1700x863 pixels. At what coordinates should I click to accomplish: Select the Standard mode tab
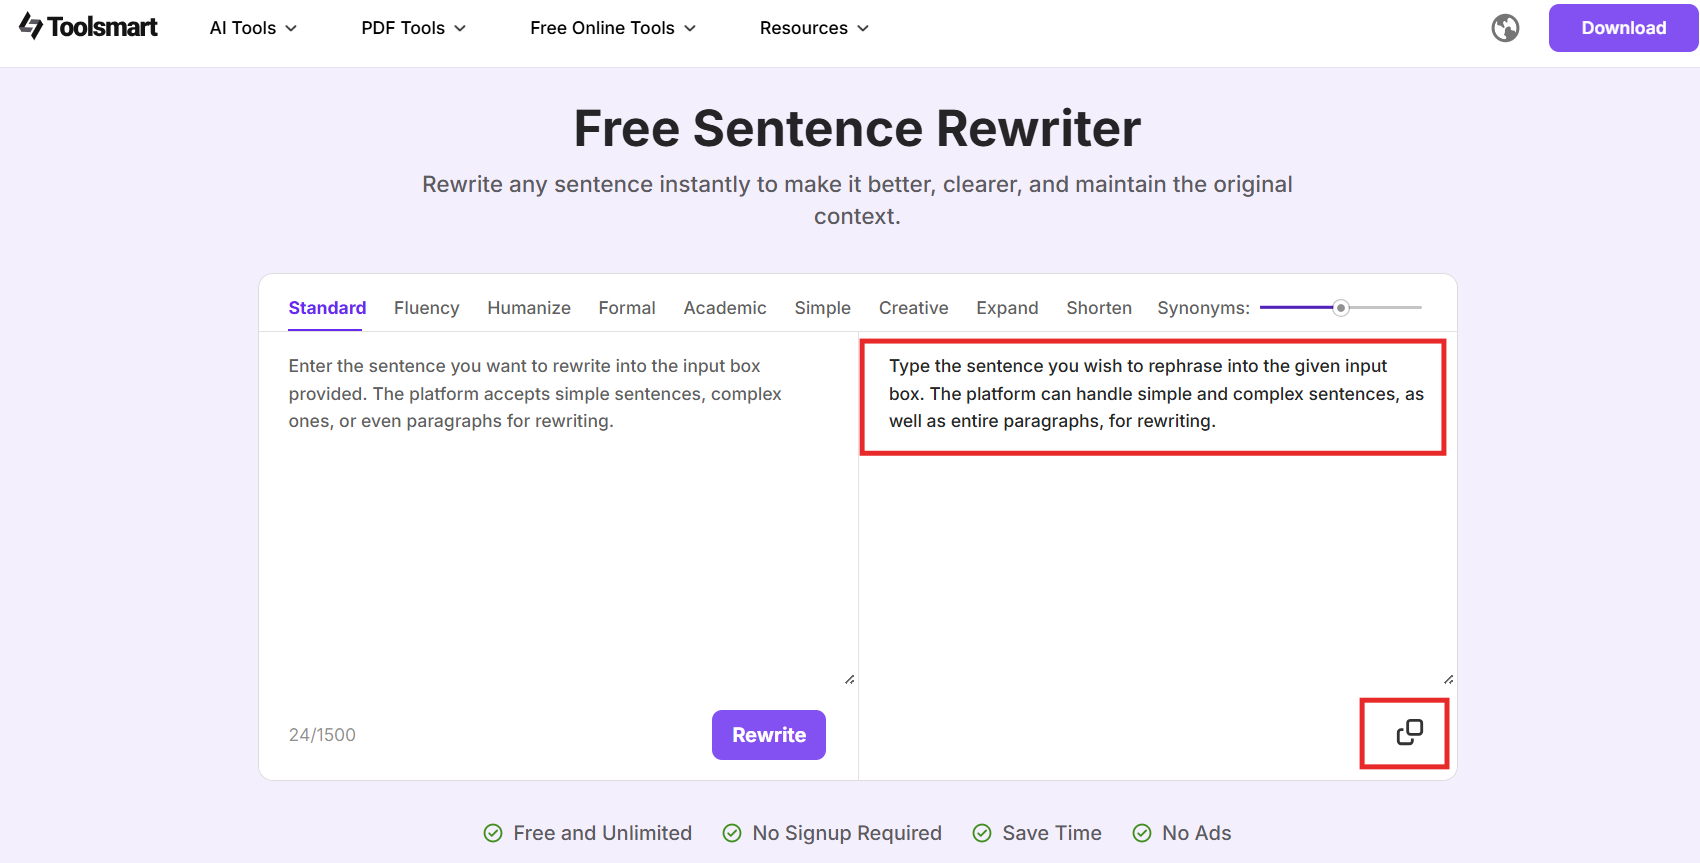coord(327,308)
